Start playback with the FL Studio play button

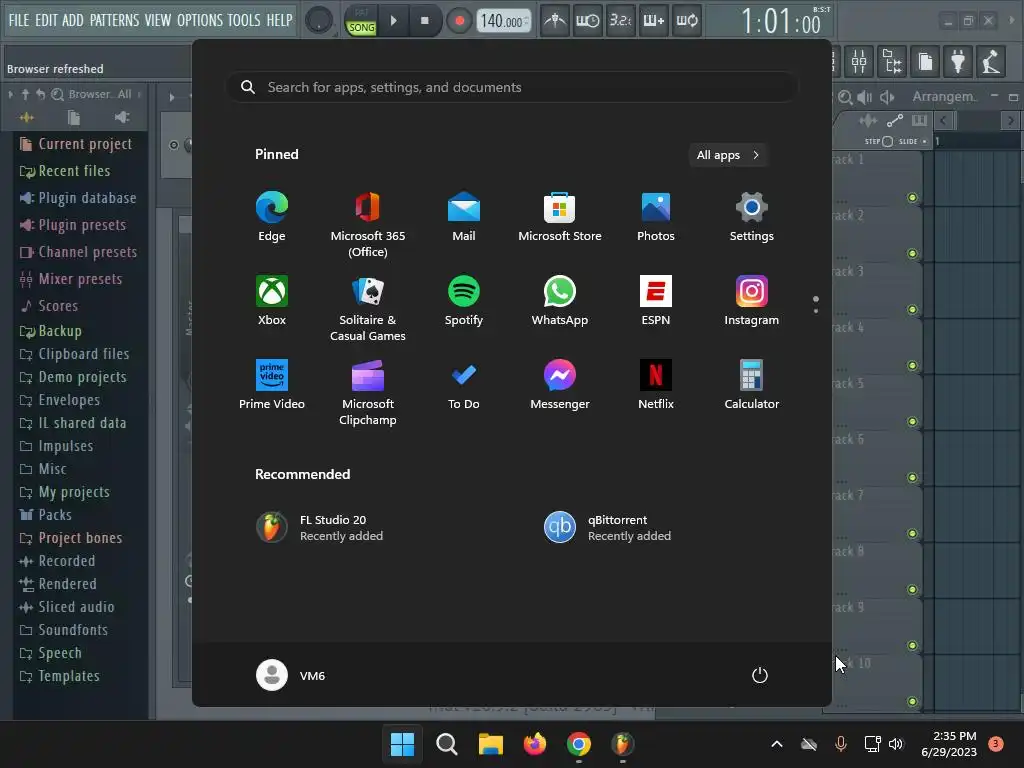393,21
